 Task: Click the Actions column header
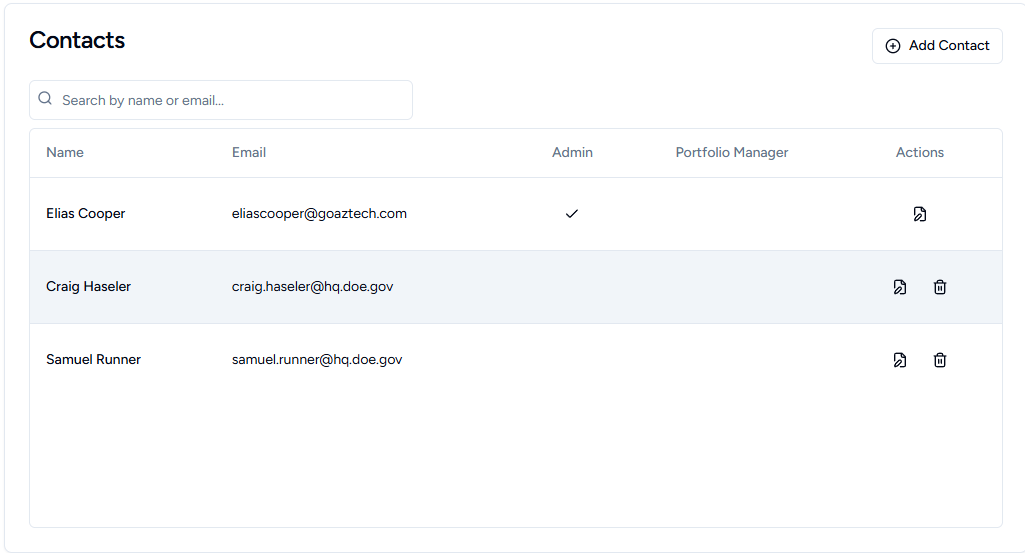[919, 153]
